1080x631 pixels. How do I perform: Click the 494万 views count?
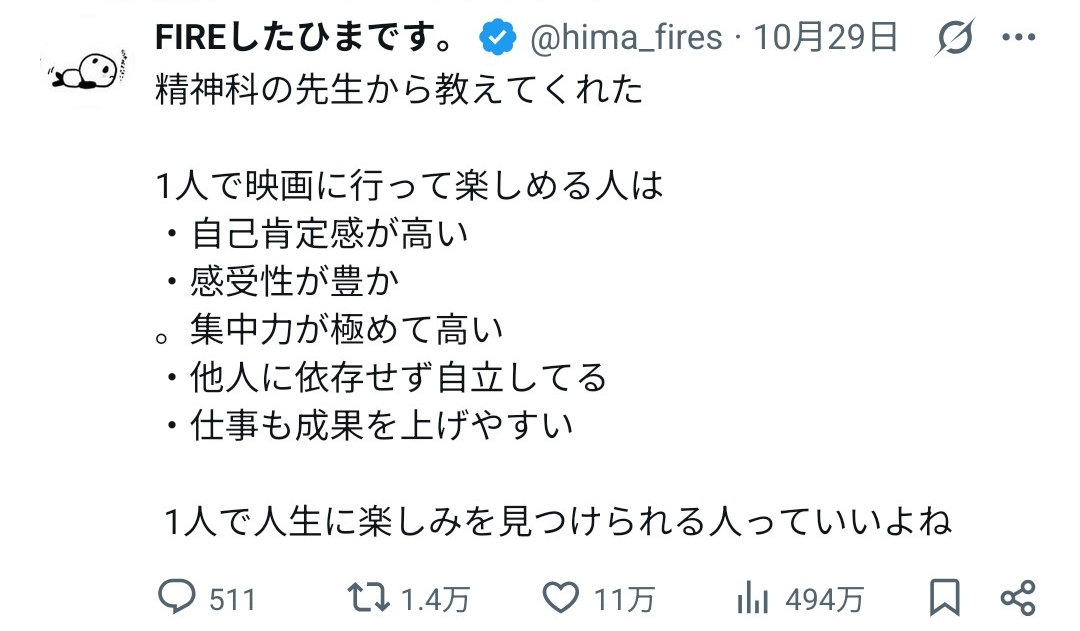coord(824,599)
